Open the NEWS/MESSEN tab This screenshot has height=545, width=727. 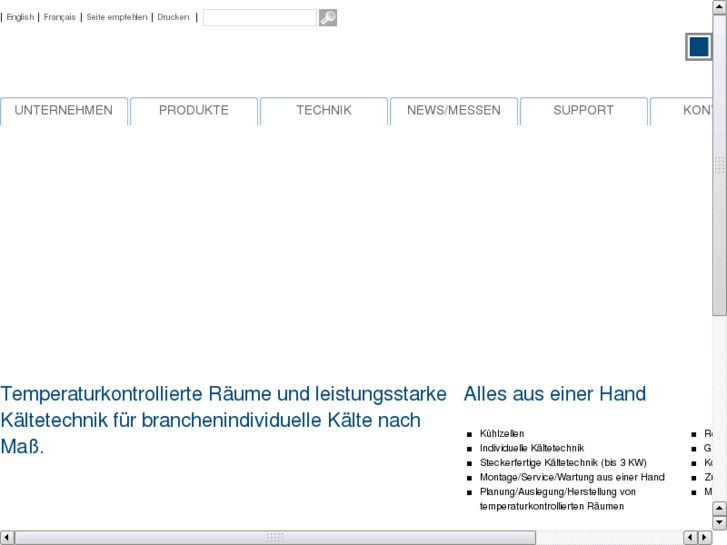pyautogui.click(x=454, y=111)
